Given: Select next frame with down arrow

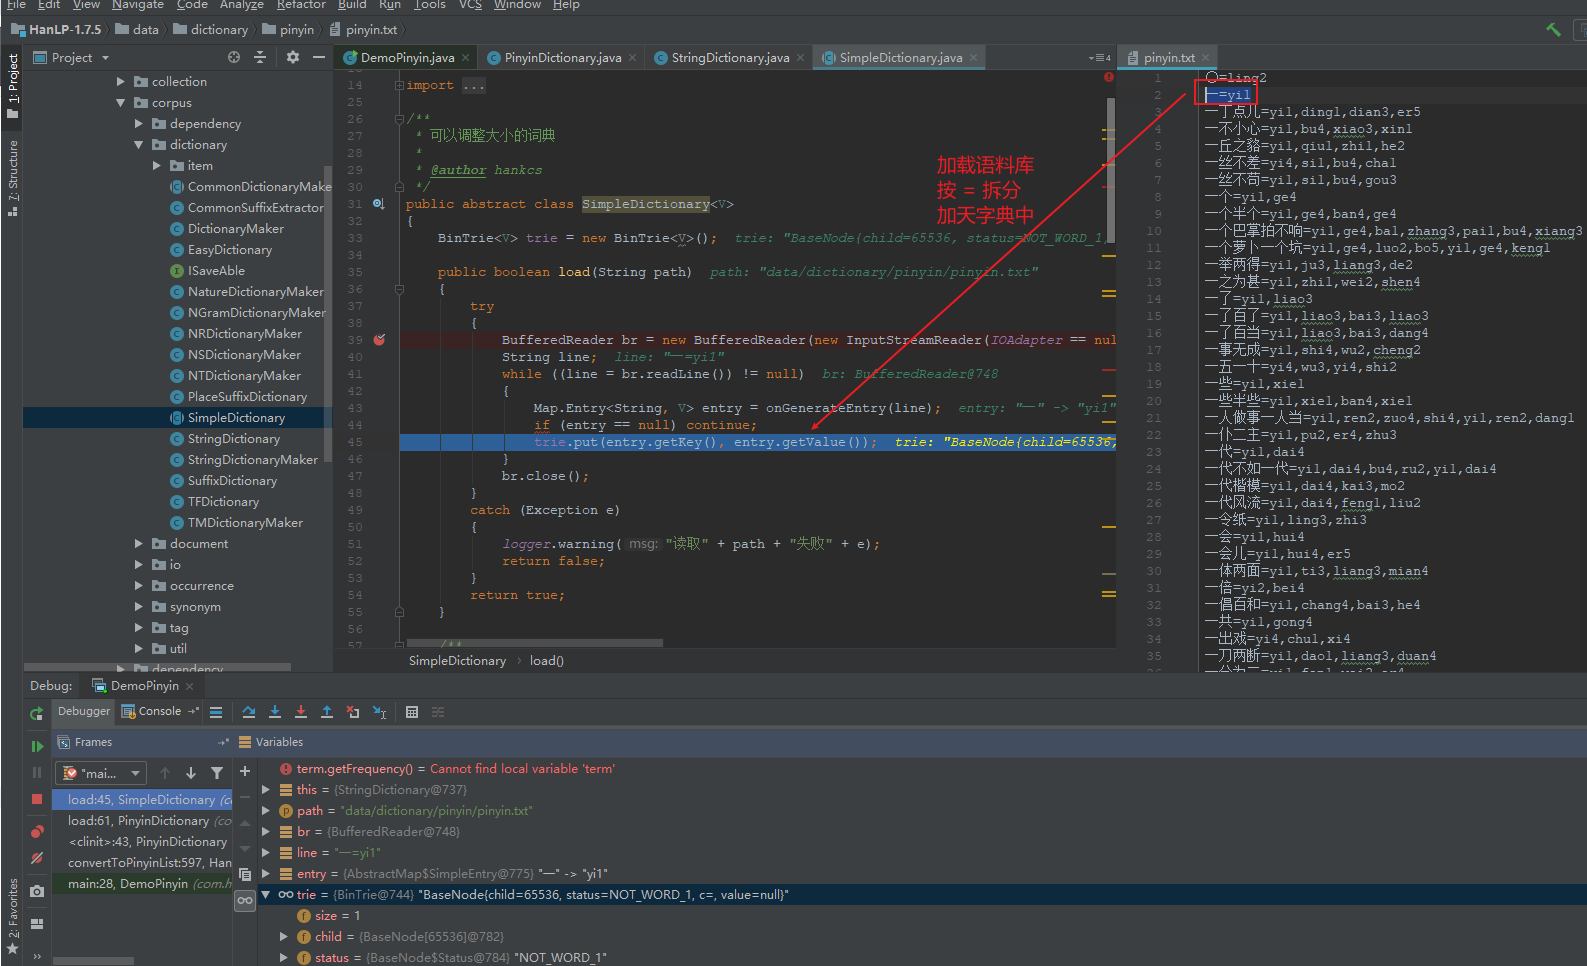Looking at the screenshot, I should pos(191,773).
